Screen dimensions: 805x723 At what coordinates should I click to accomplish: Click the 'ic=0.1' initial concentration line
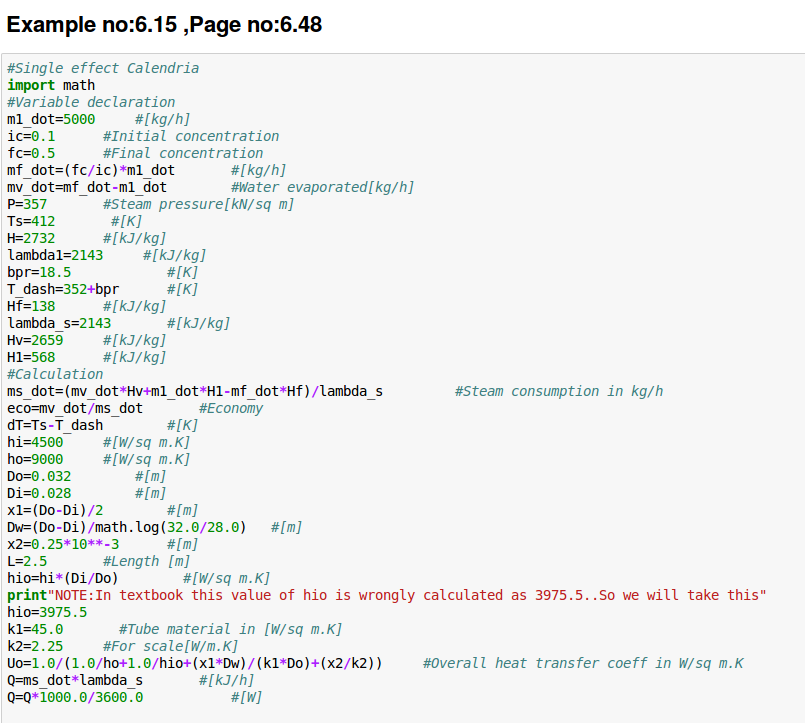(x=31, y=136)
